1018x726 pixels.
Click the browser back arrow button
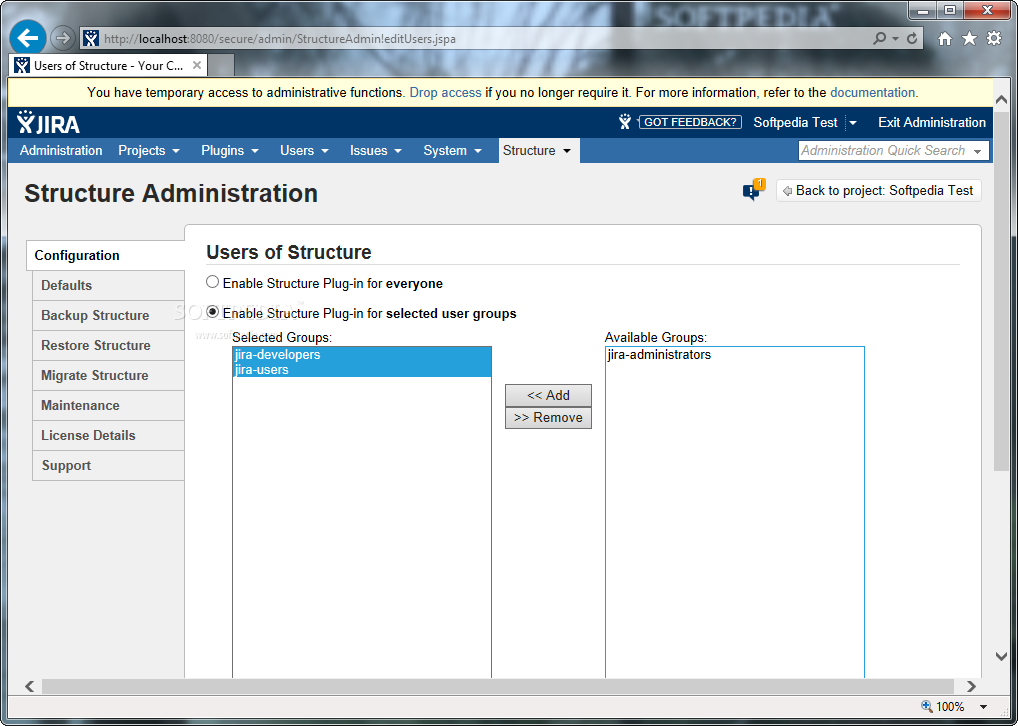(27, 38)
